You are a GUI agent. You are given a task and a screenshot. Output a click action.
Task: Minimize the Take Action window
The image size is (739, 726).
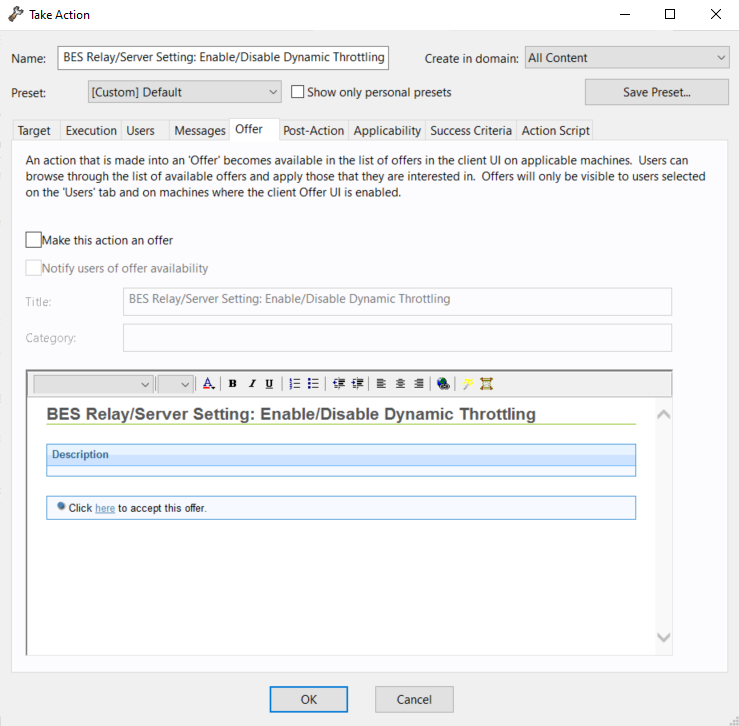pyautogui.click(x=625, y=14)
